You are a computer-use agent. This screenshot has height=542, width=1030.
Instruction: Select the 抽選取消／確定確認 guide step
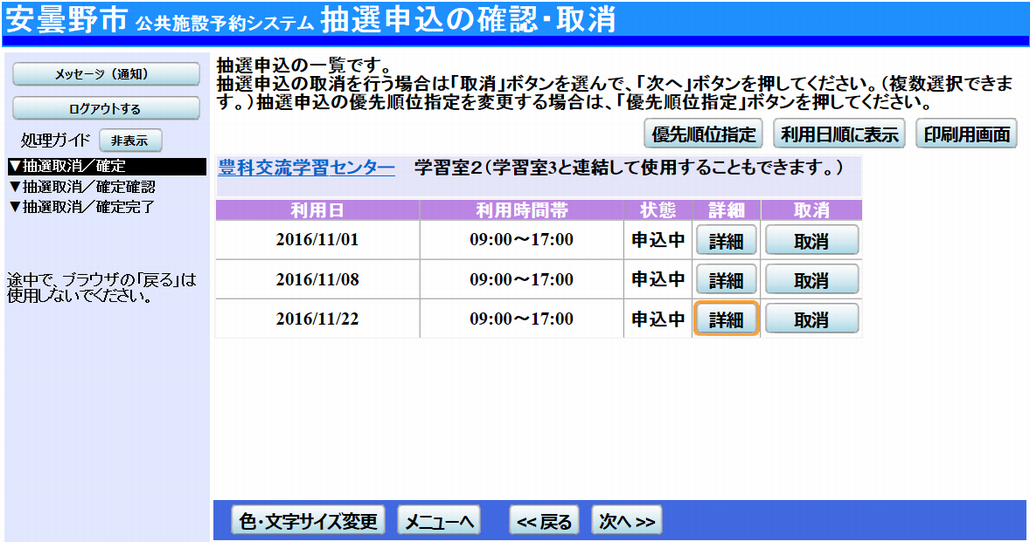pyautogui.click(x=82, y=187)
